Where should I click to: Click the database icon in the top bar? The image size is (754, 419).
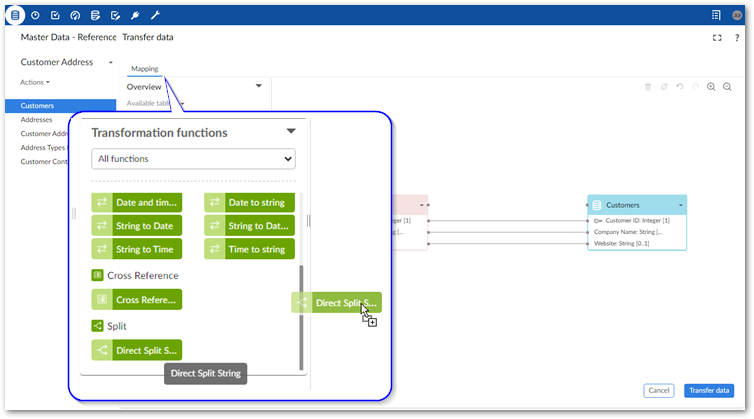click(16, 15)
